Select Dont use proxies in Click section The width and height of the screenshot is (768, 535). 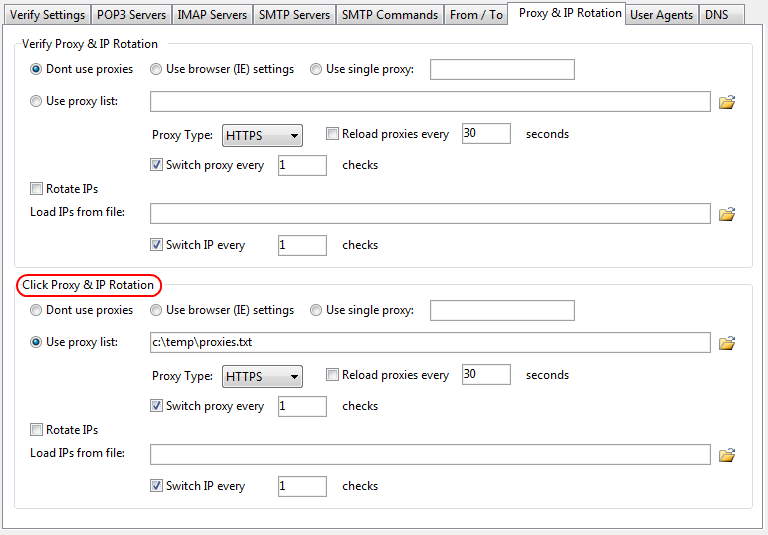click(x=37, y=310)
